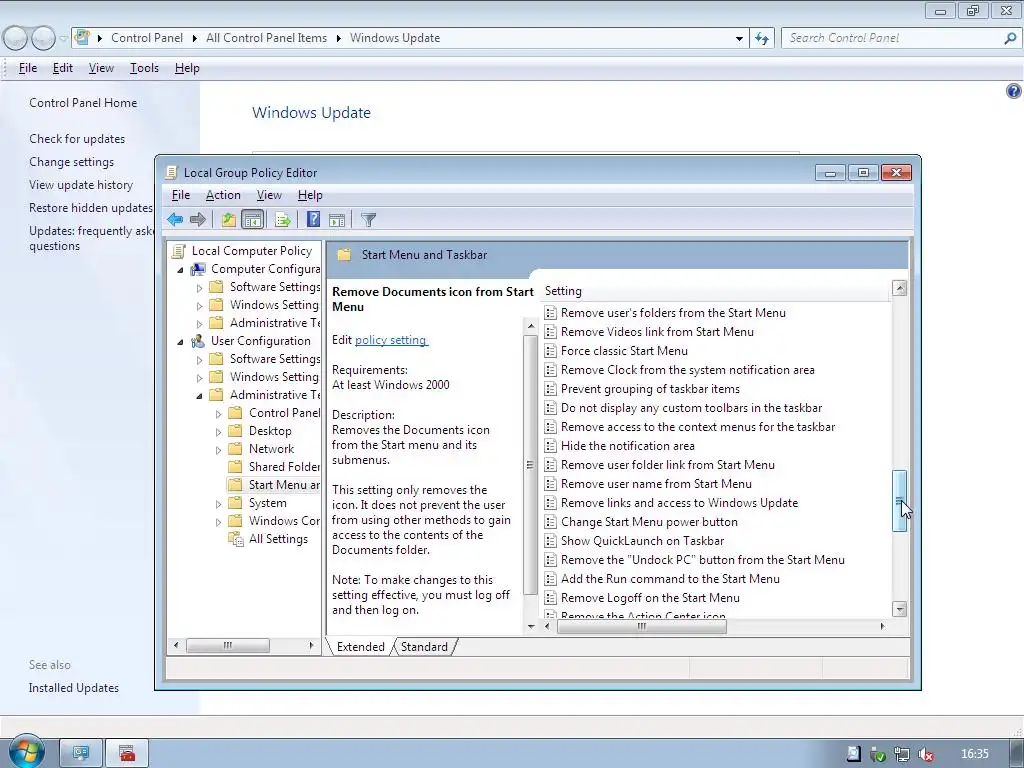Click the network tray icon

click(x=902, y=754)
